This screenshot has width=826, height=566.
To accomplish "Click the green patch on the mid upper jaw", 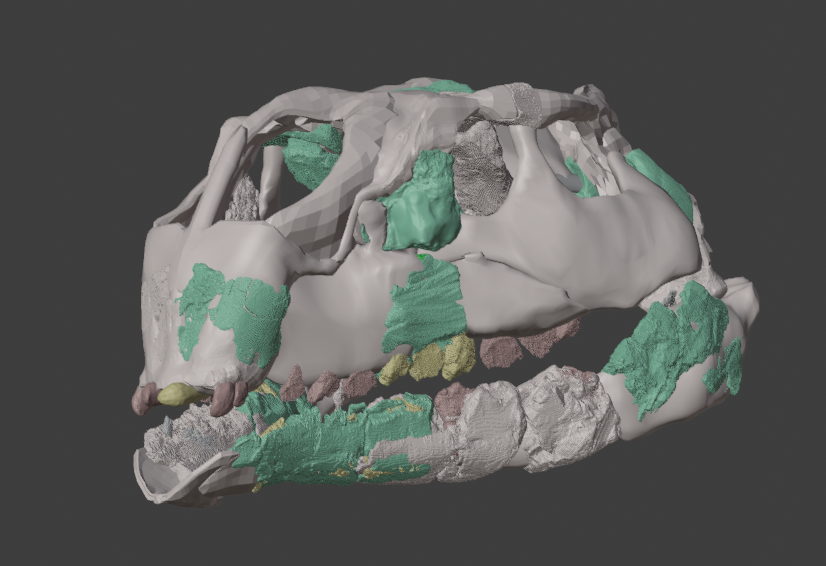I will (424, 308).
